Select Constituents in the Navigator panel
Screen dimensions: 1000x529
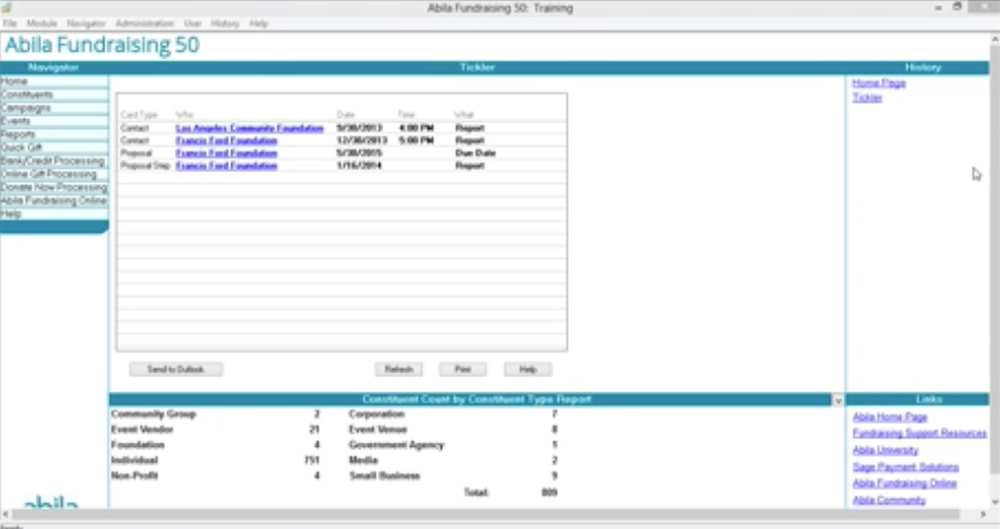[54, 94]
